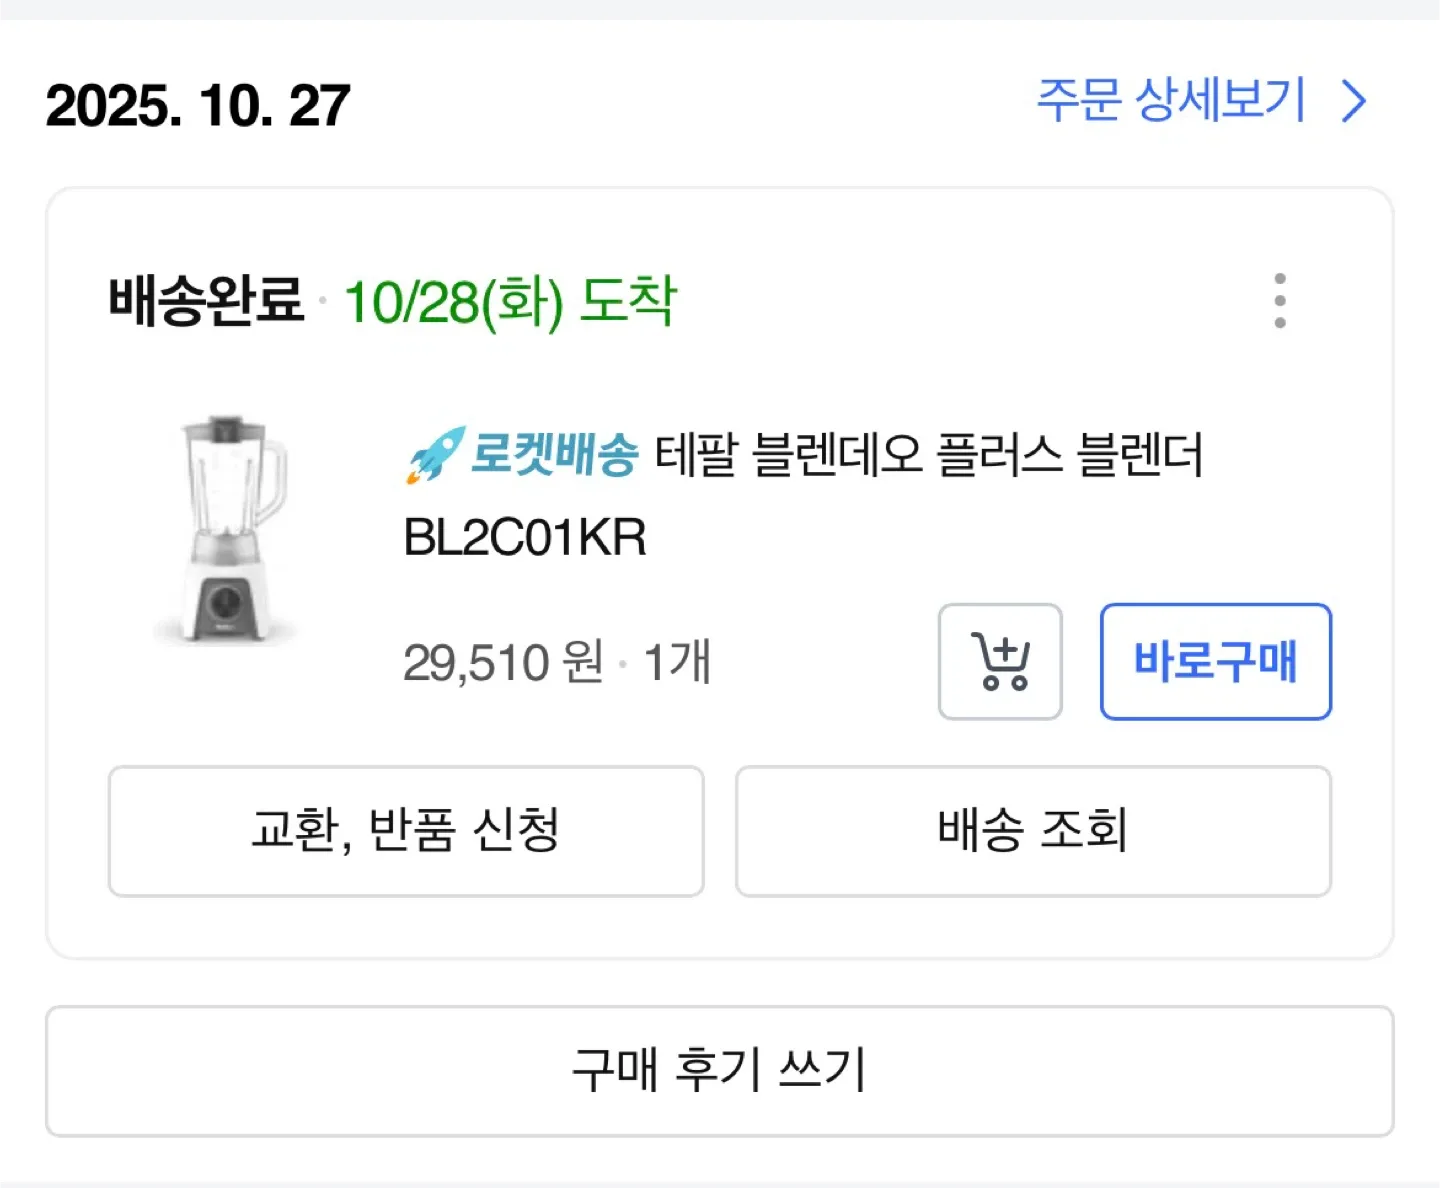Click the 배송완료 delivery status label
The width and height of the screenshot is (1440, 1188).
tap(206, 300)
